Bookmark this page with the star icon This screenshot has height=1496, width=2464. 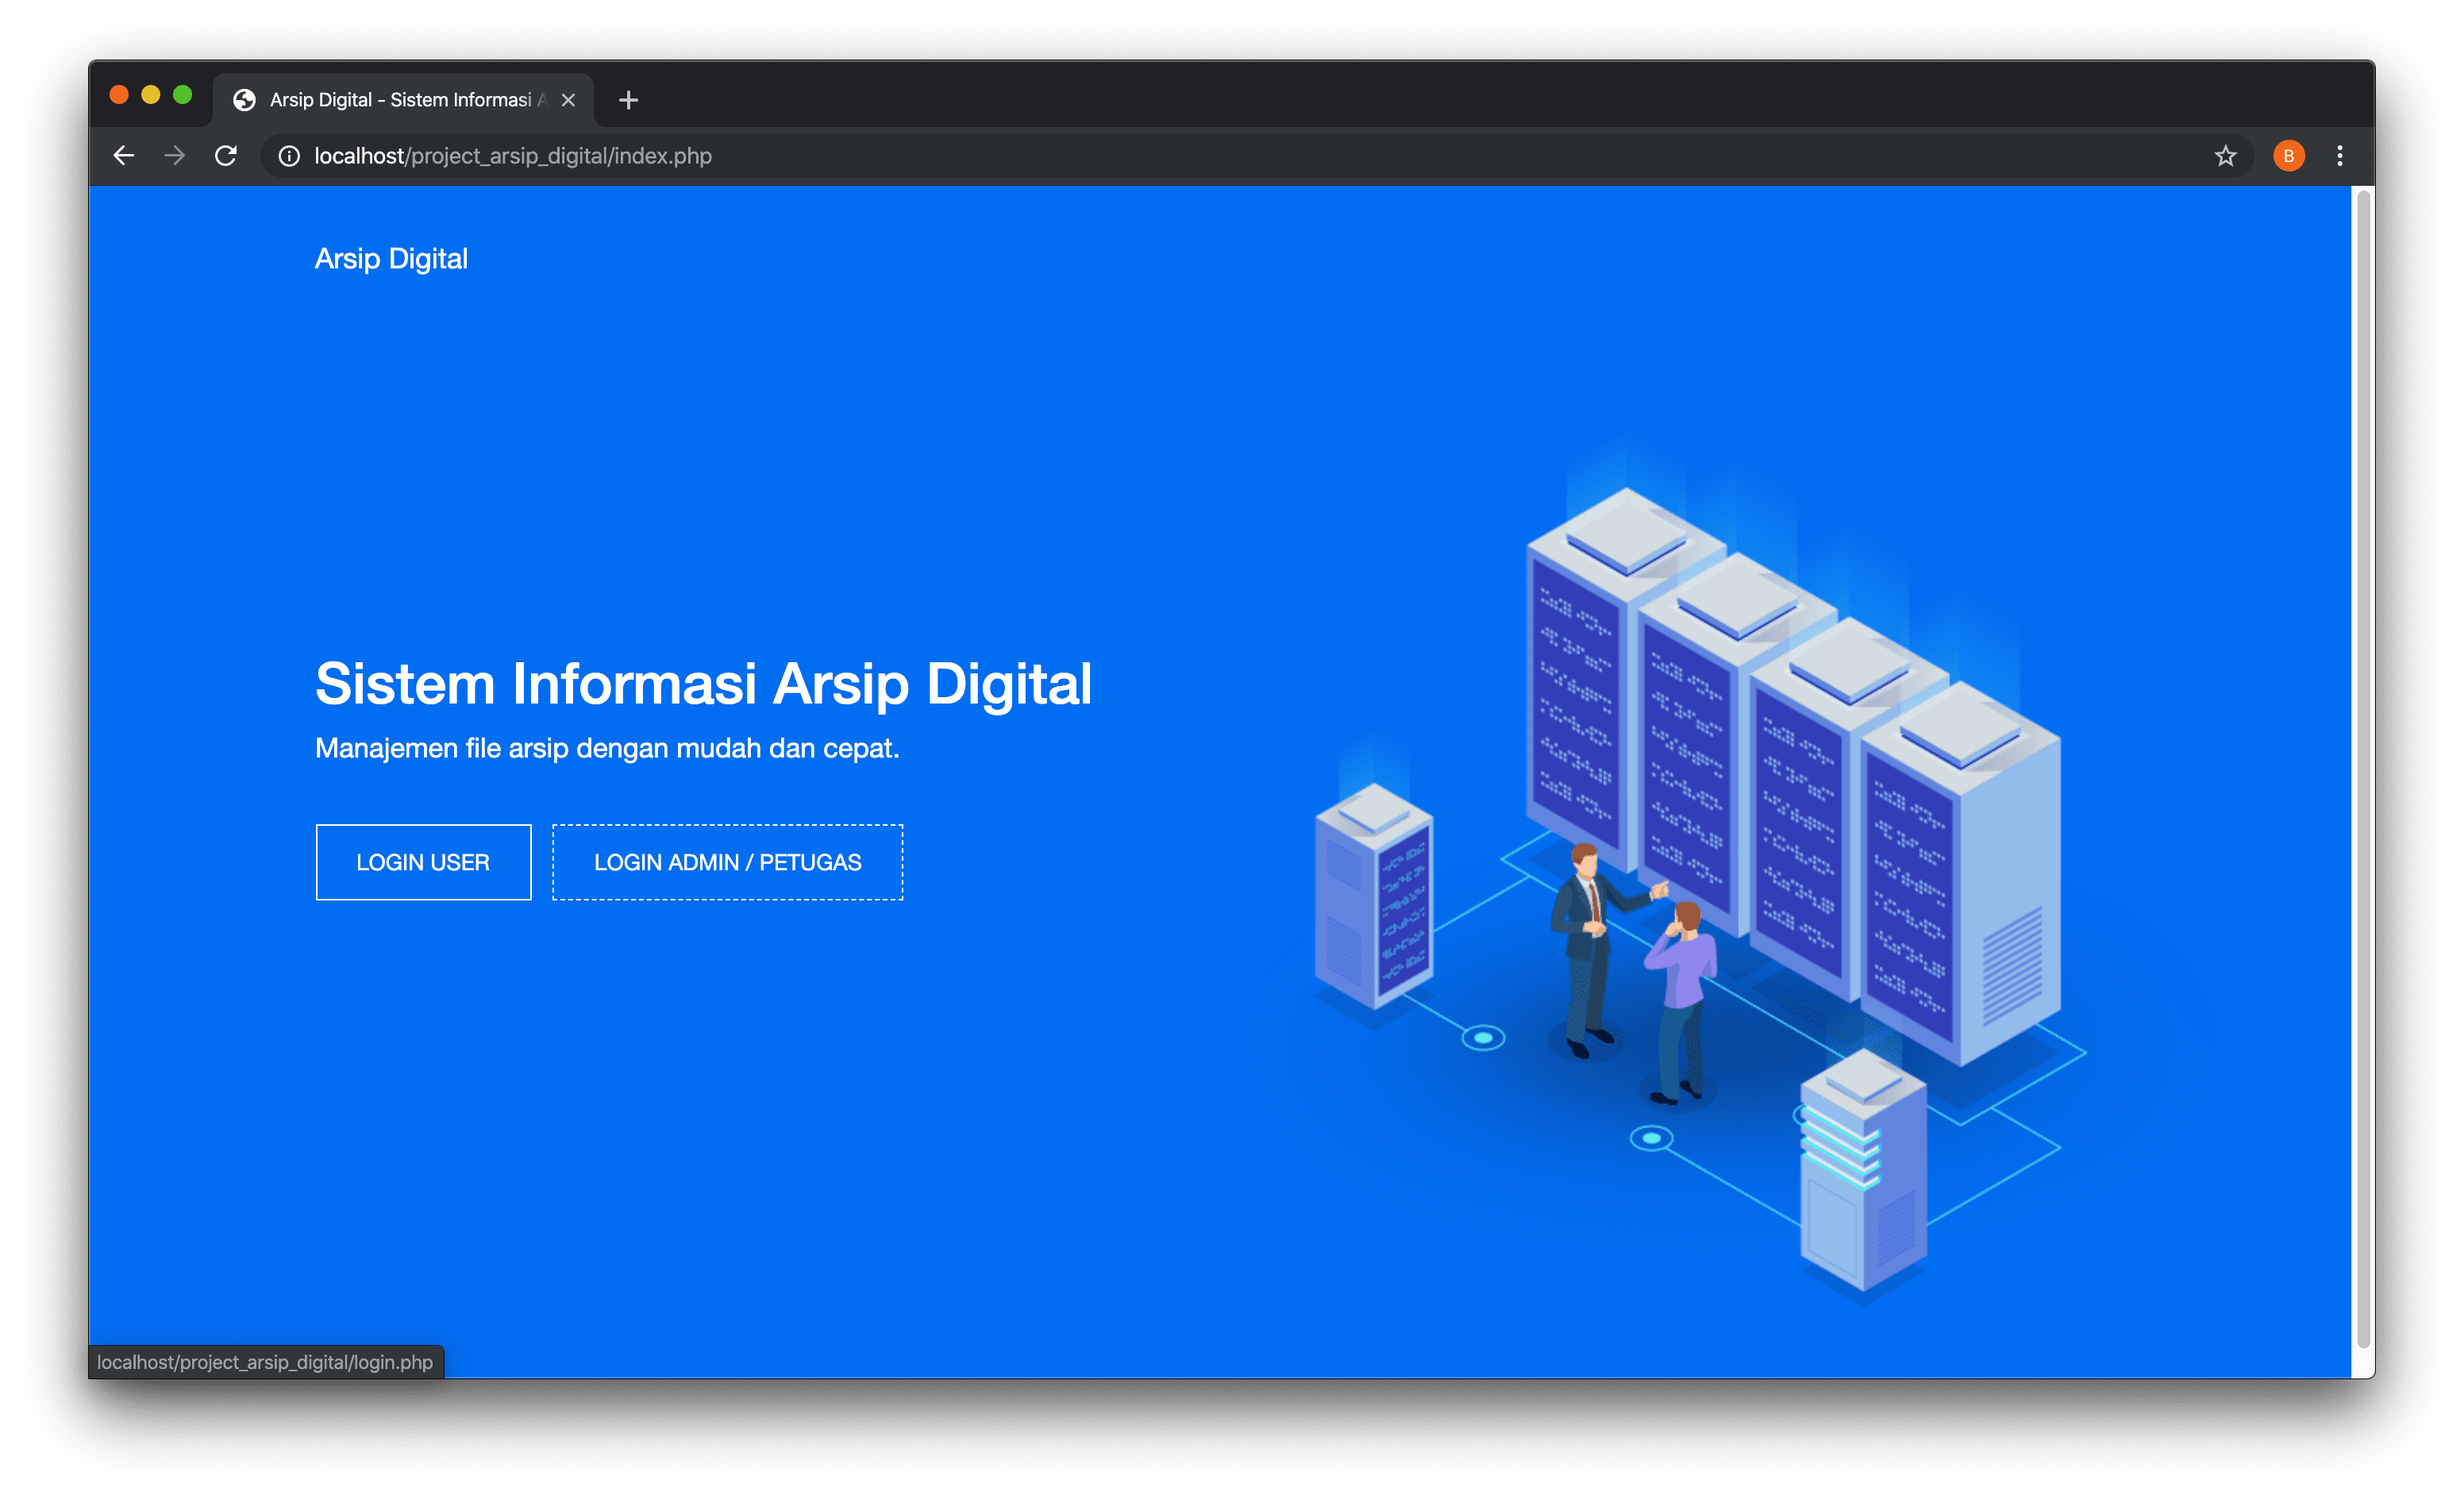pos(2225,156)
